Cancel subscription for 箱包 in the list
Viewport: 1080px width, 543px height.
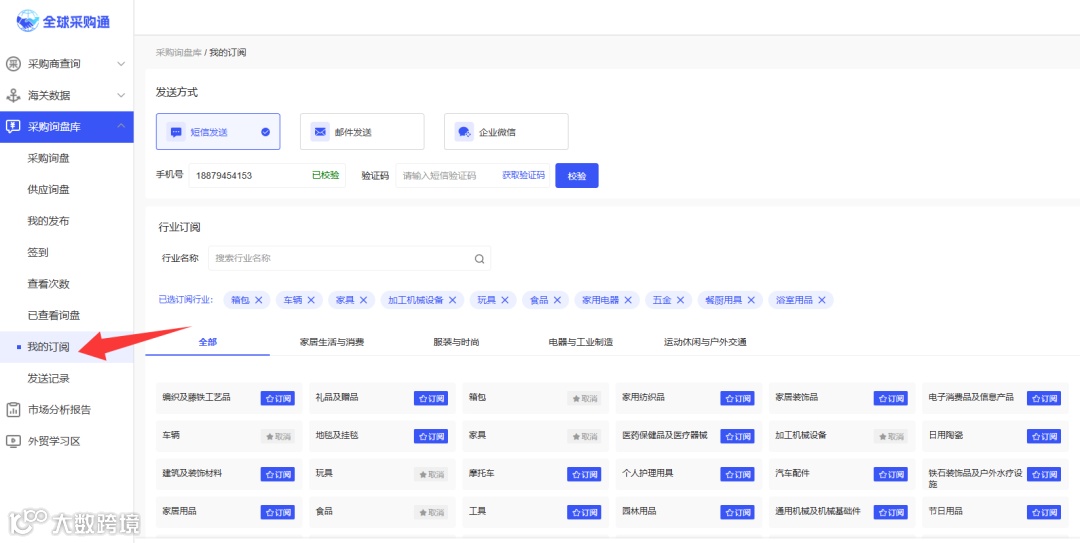(x=584, y=398)
